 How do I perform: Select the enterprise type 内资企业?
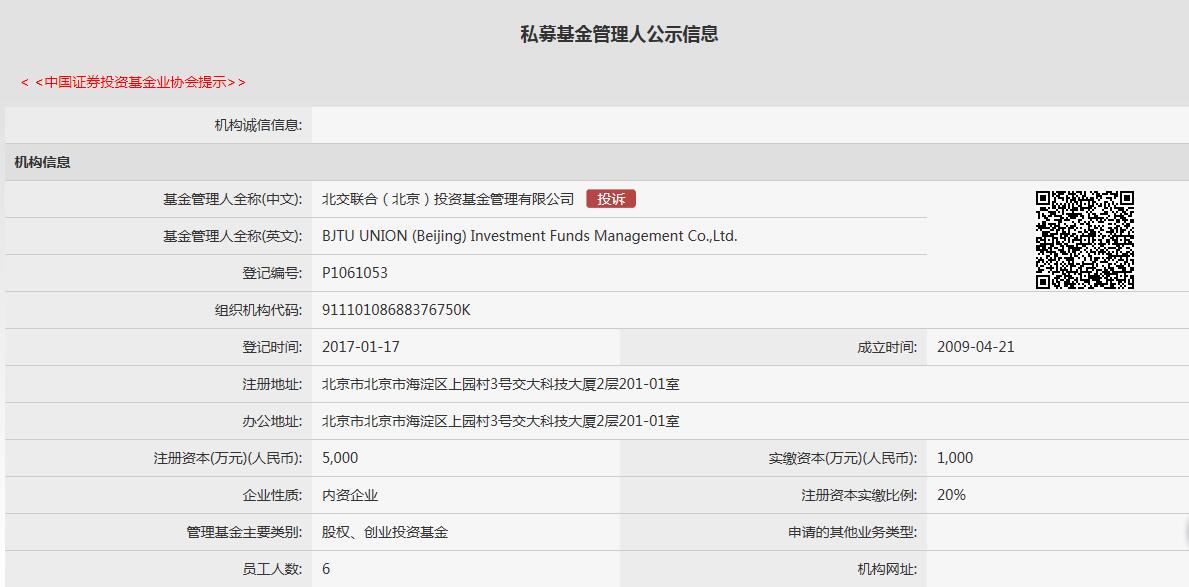(350, 495)
